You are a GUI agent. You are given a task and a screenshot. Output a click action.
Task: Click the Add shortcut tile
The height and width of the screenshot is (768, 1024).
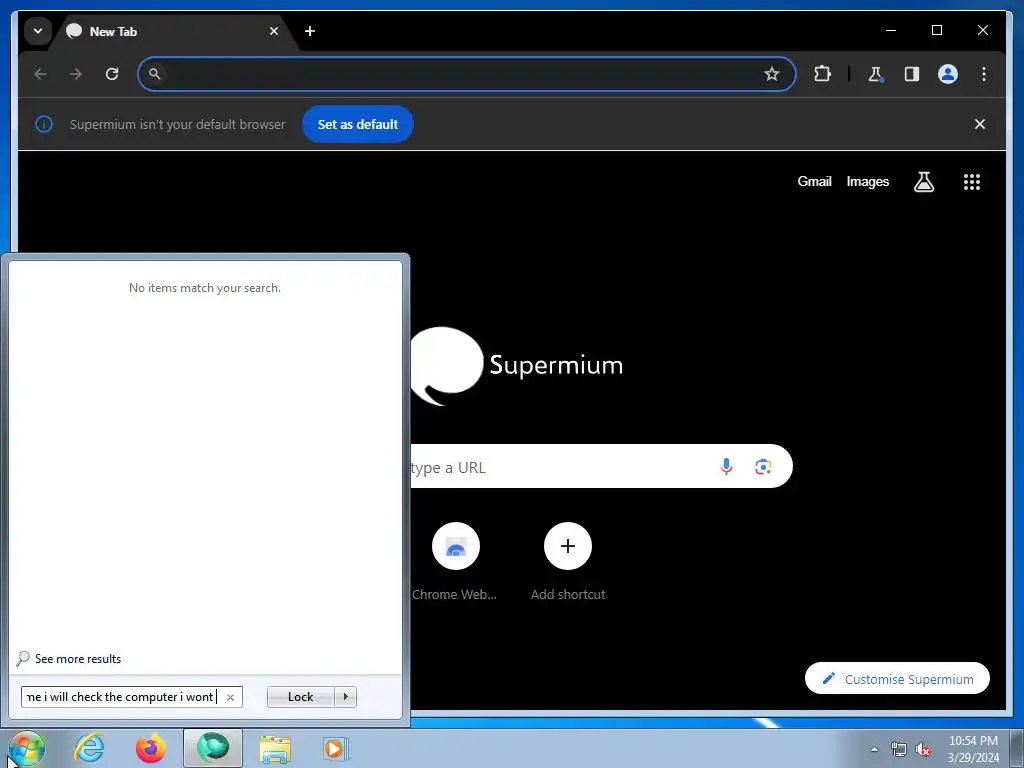click(x=568, y=562)
